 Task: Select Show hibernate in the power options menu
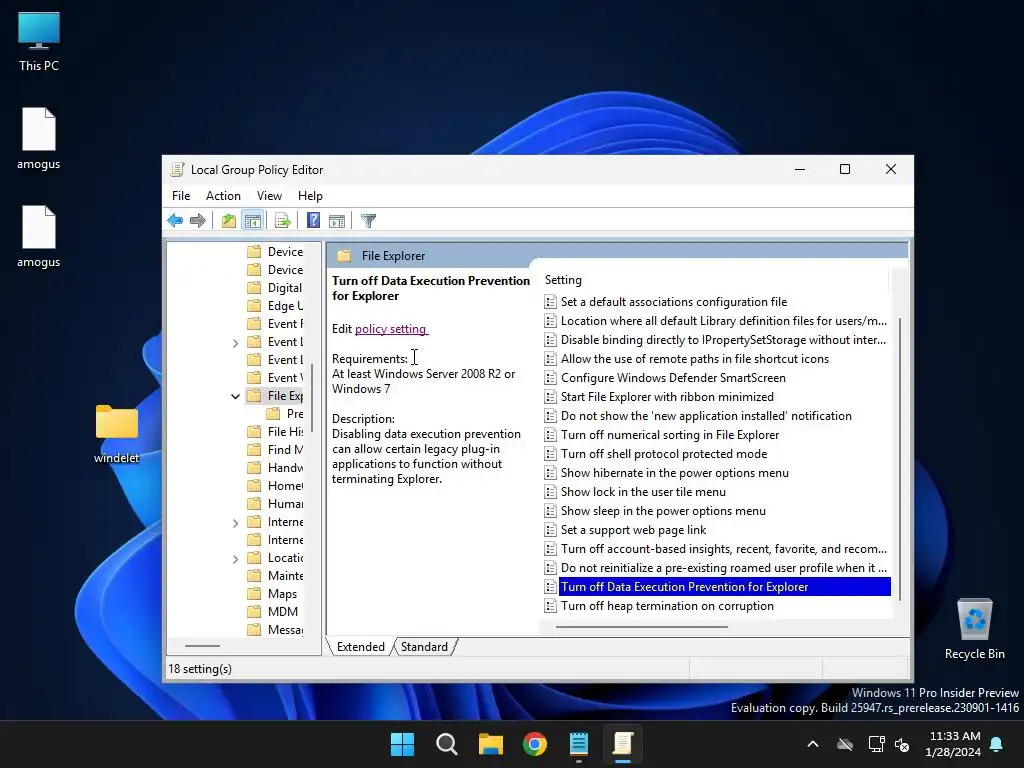[x=675, y=473]
